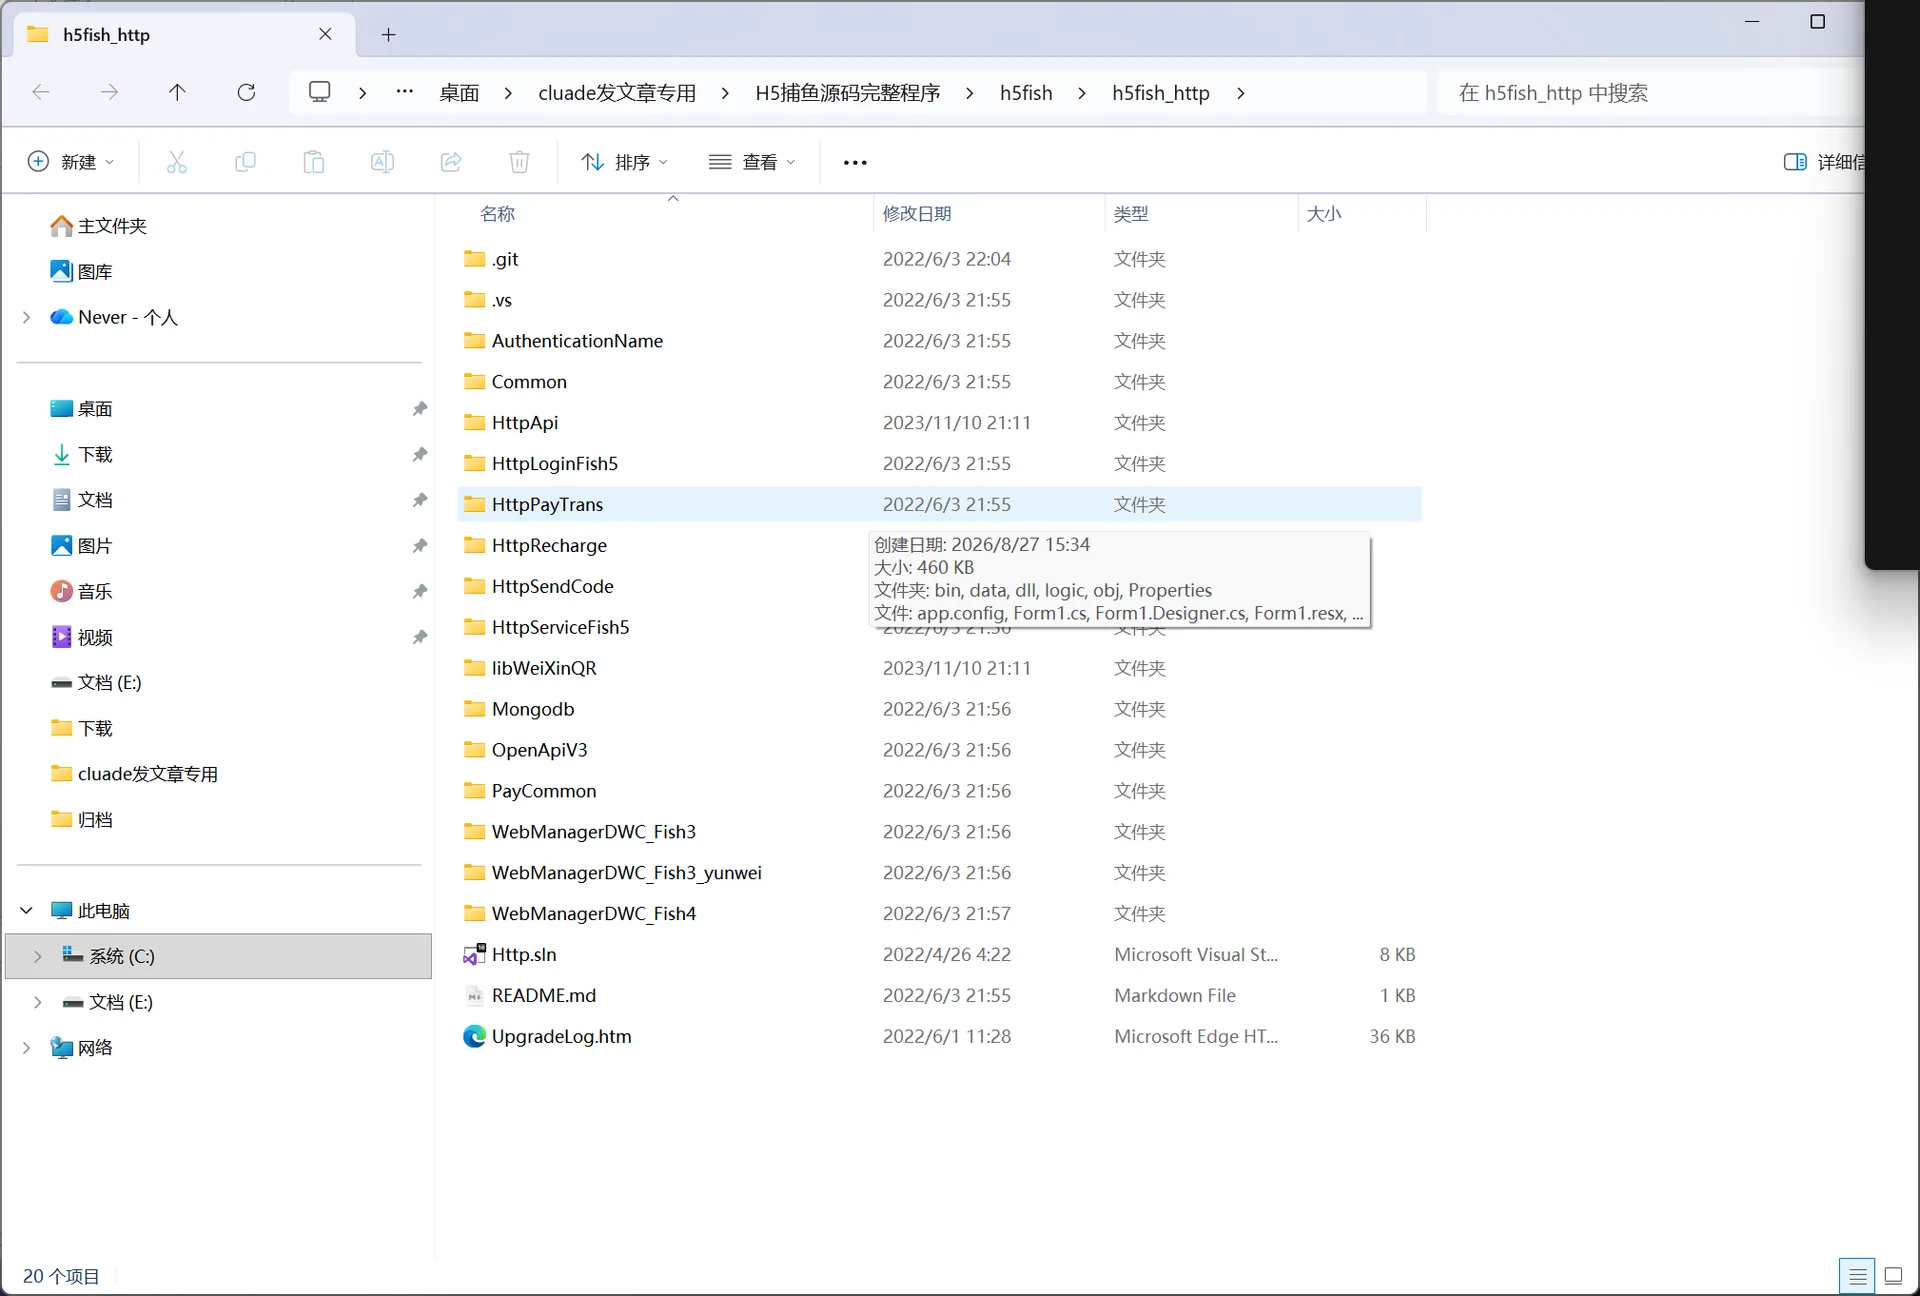Switch to details list view icon in status bar
The image size is (1920, 1296).
pos(1857,1276)
